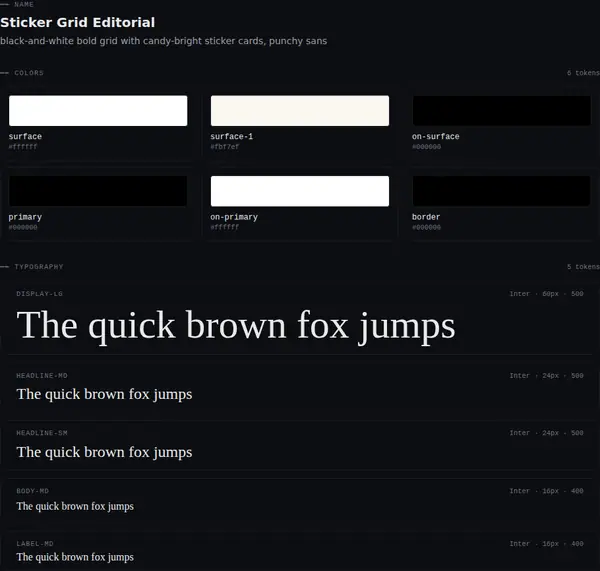
Task: Click the NAME section label
Action: point(24,4)
